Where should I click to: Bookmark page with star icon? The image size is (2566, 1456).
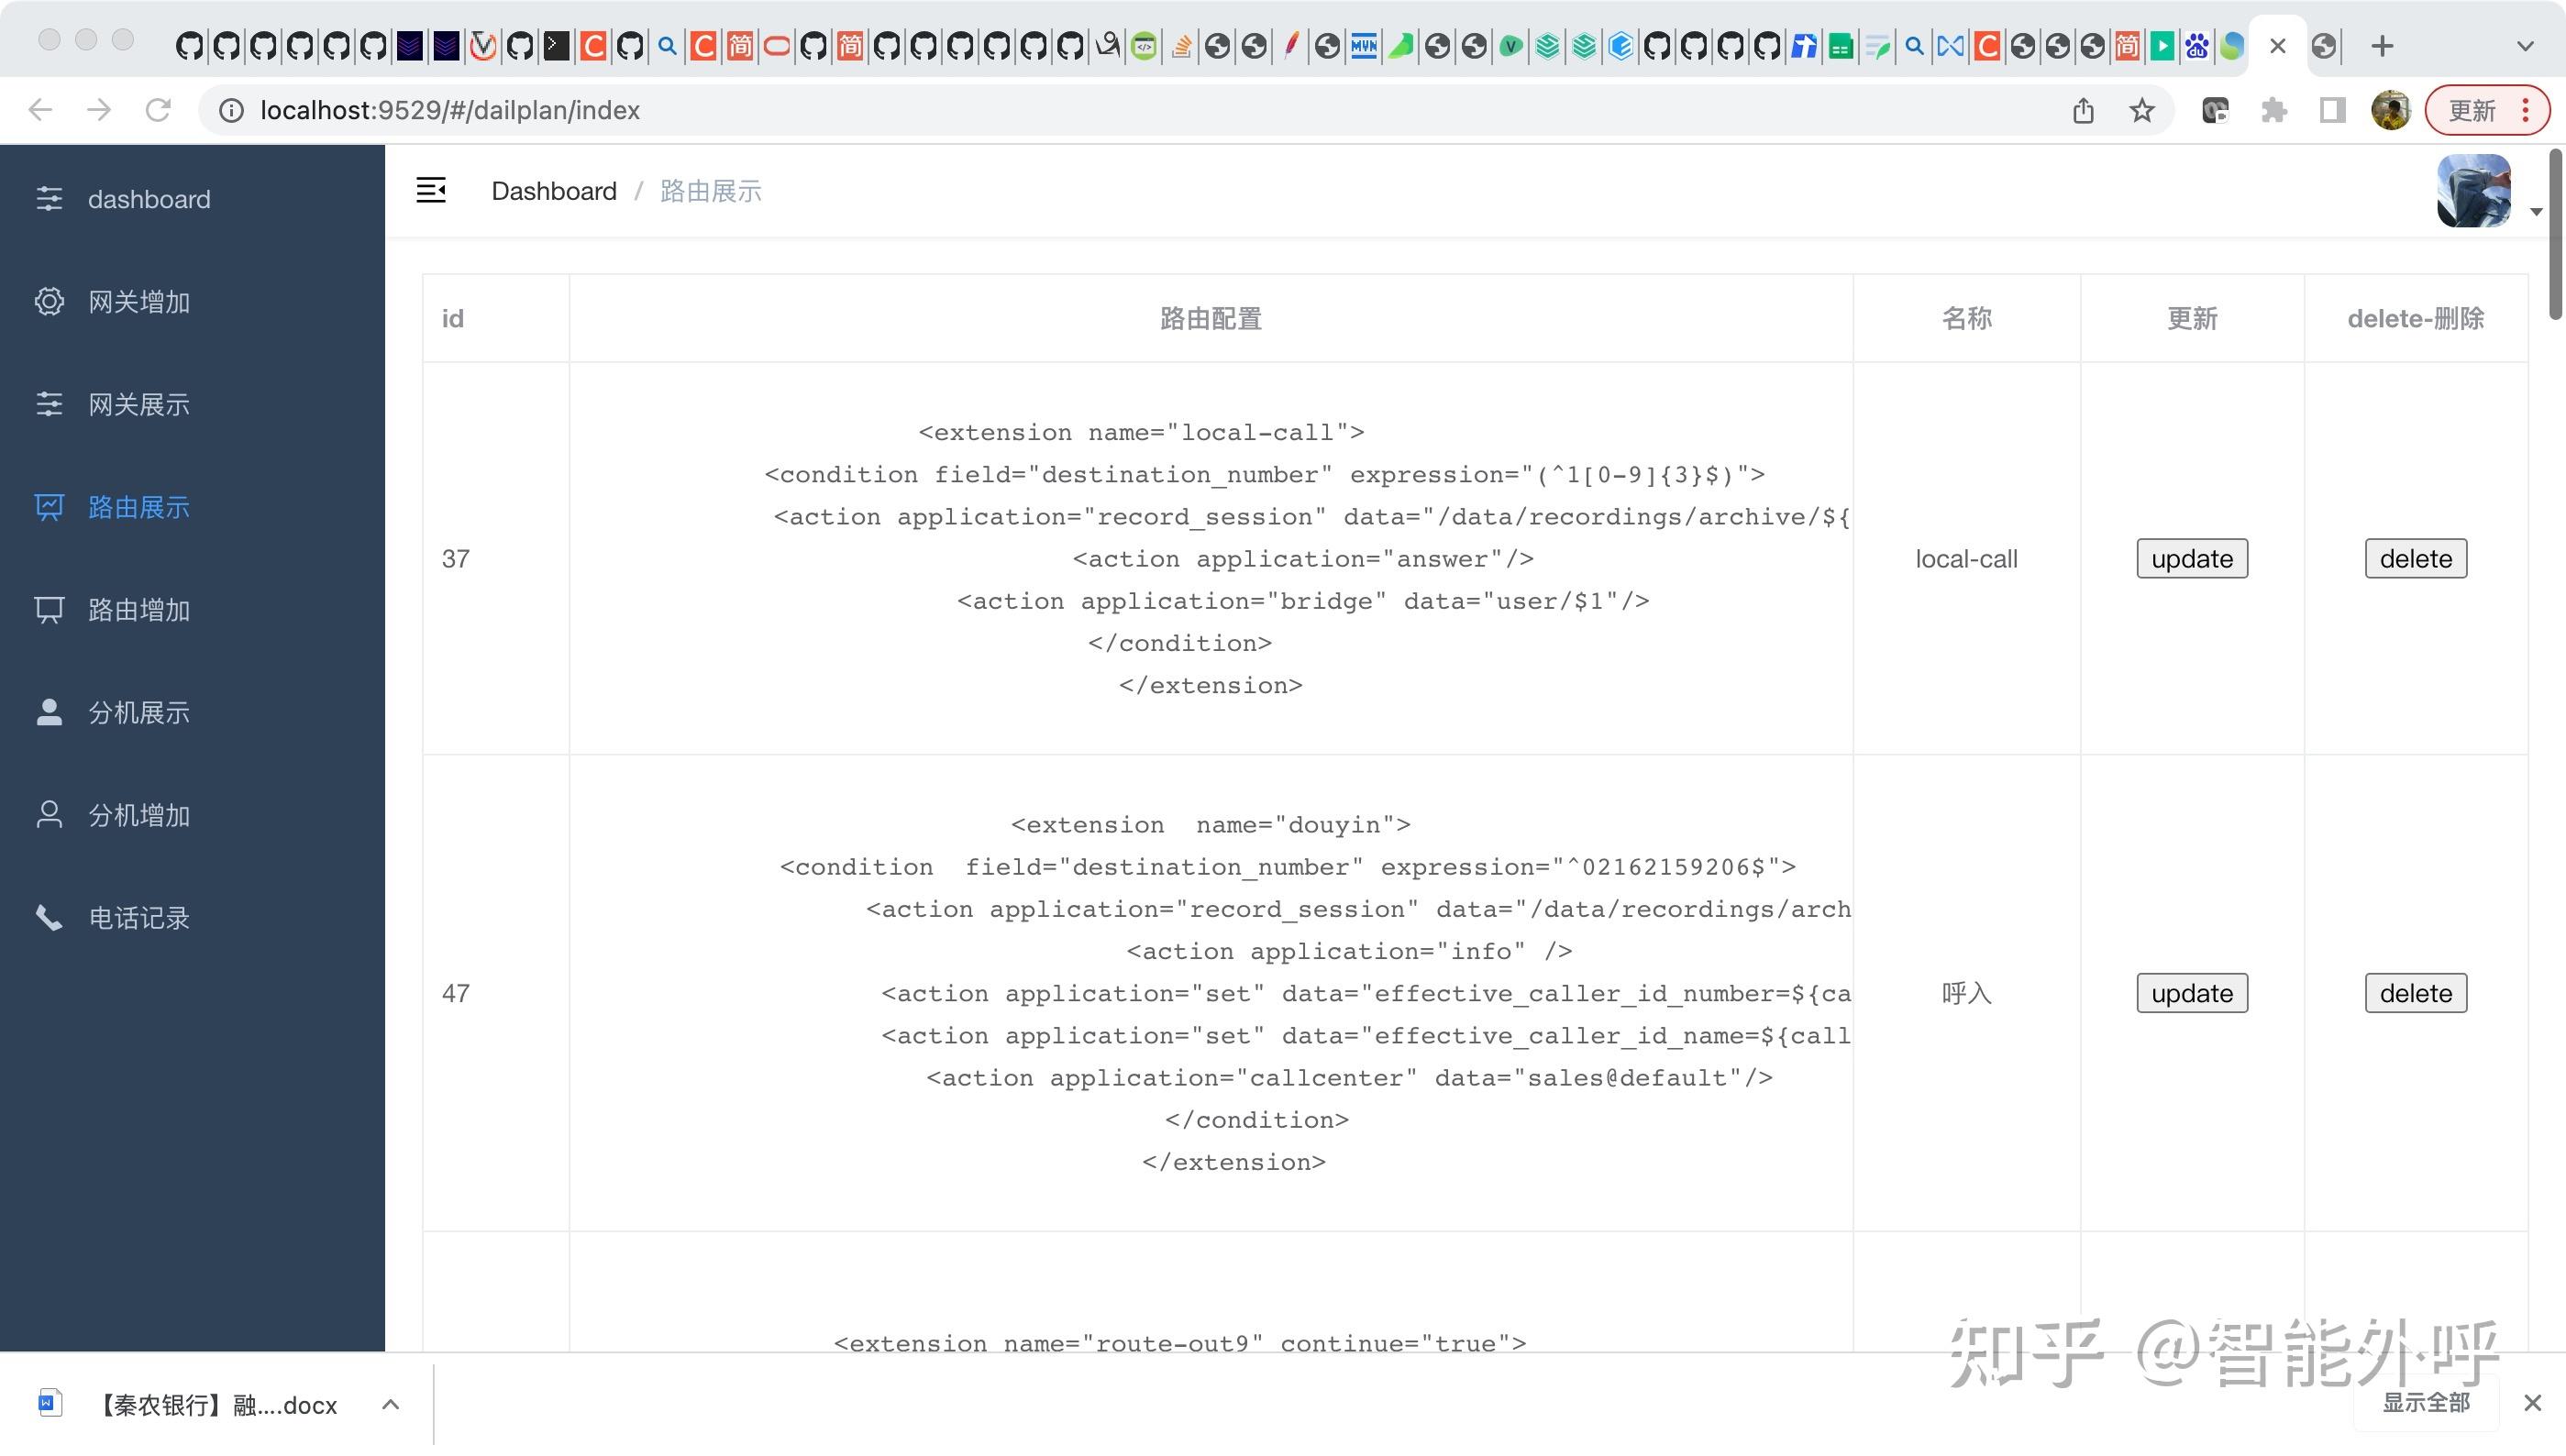point(2141,110)
